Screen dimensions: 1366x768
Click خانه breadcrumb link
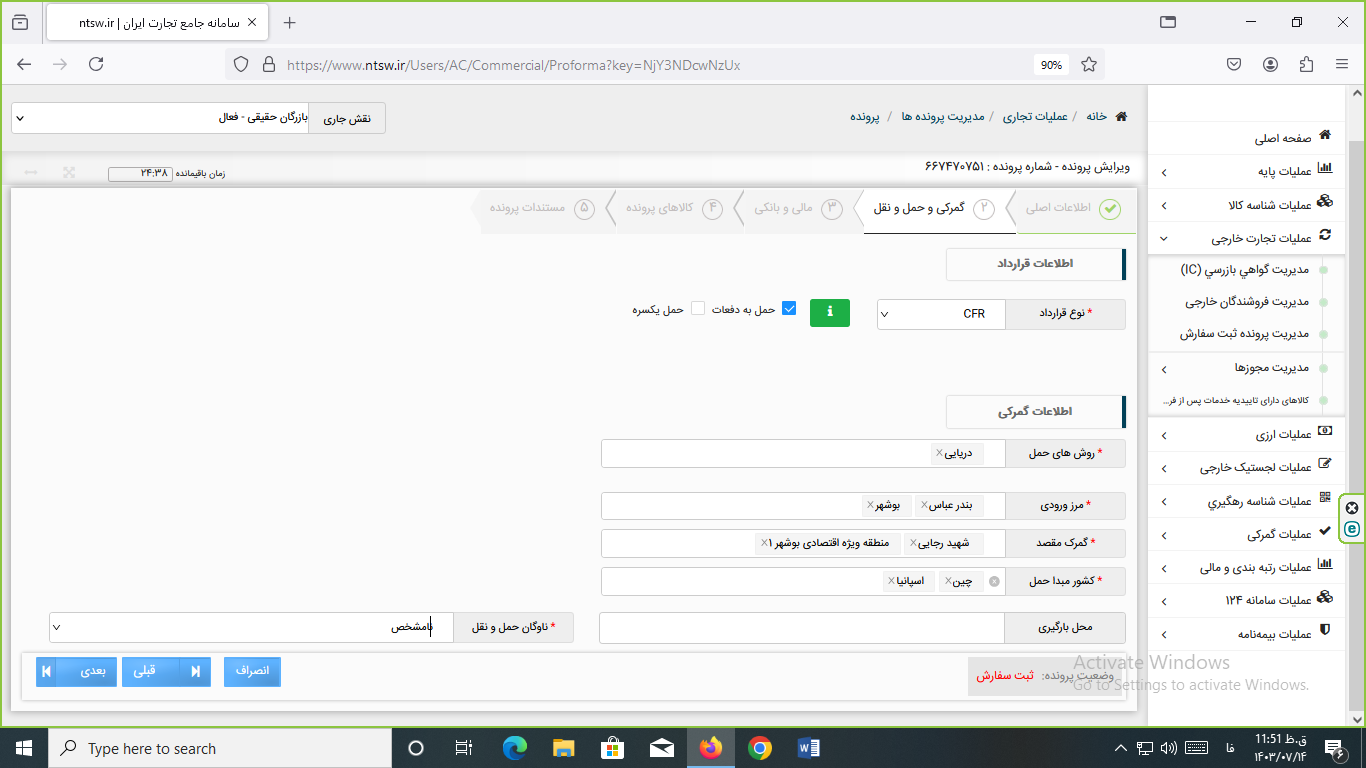pyautogui.click(x=1097, y=117)
